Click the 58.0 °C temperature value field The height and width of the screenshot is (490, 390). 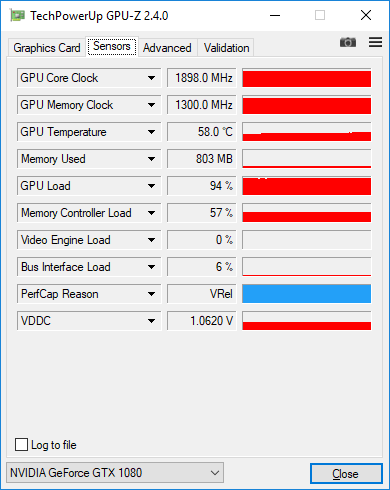201,132
